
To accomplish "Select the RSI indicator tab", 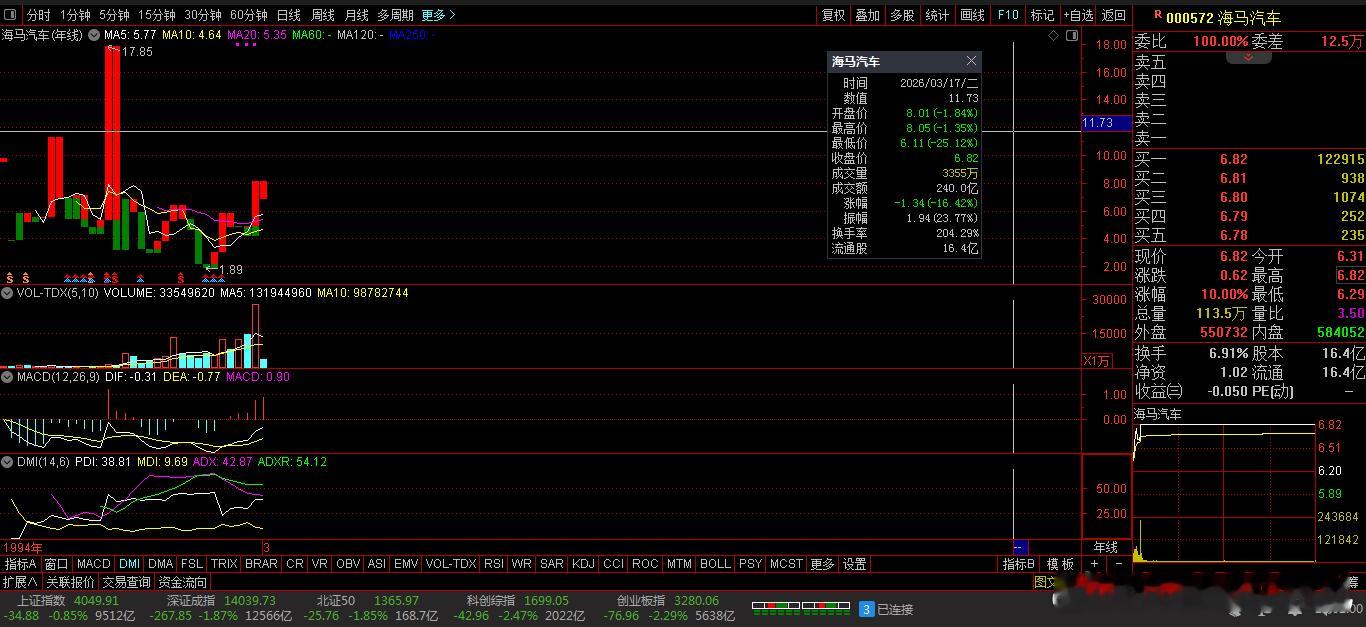I will click(x=494, y=564).
